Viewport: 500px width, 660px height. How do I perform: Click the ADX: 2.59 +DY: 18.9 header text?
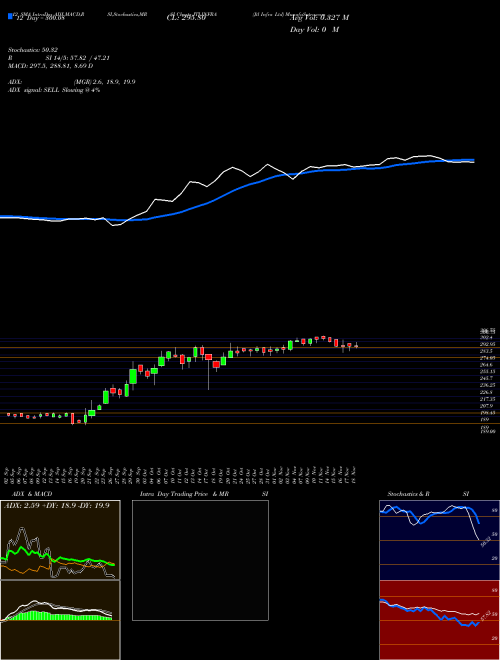pyautogui.click(x=56, y=505)
